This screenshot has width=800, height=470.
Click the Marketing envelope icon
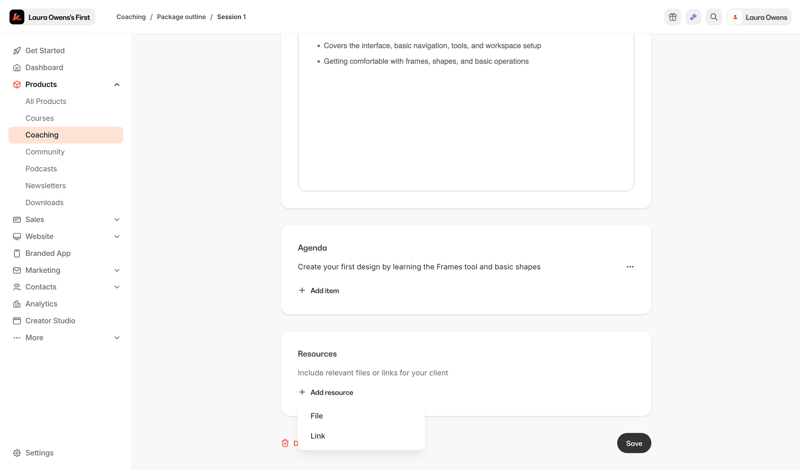[x=17, y=270]
